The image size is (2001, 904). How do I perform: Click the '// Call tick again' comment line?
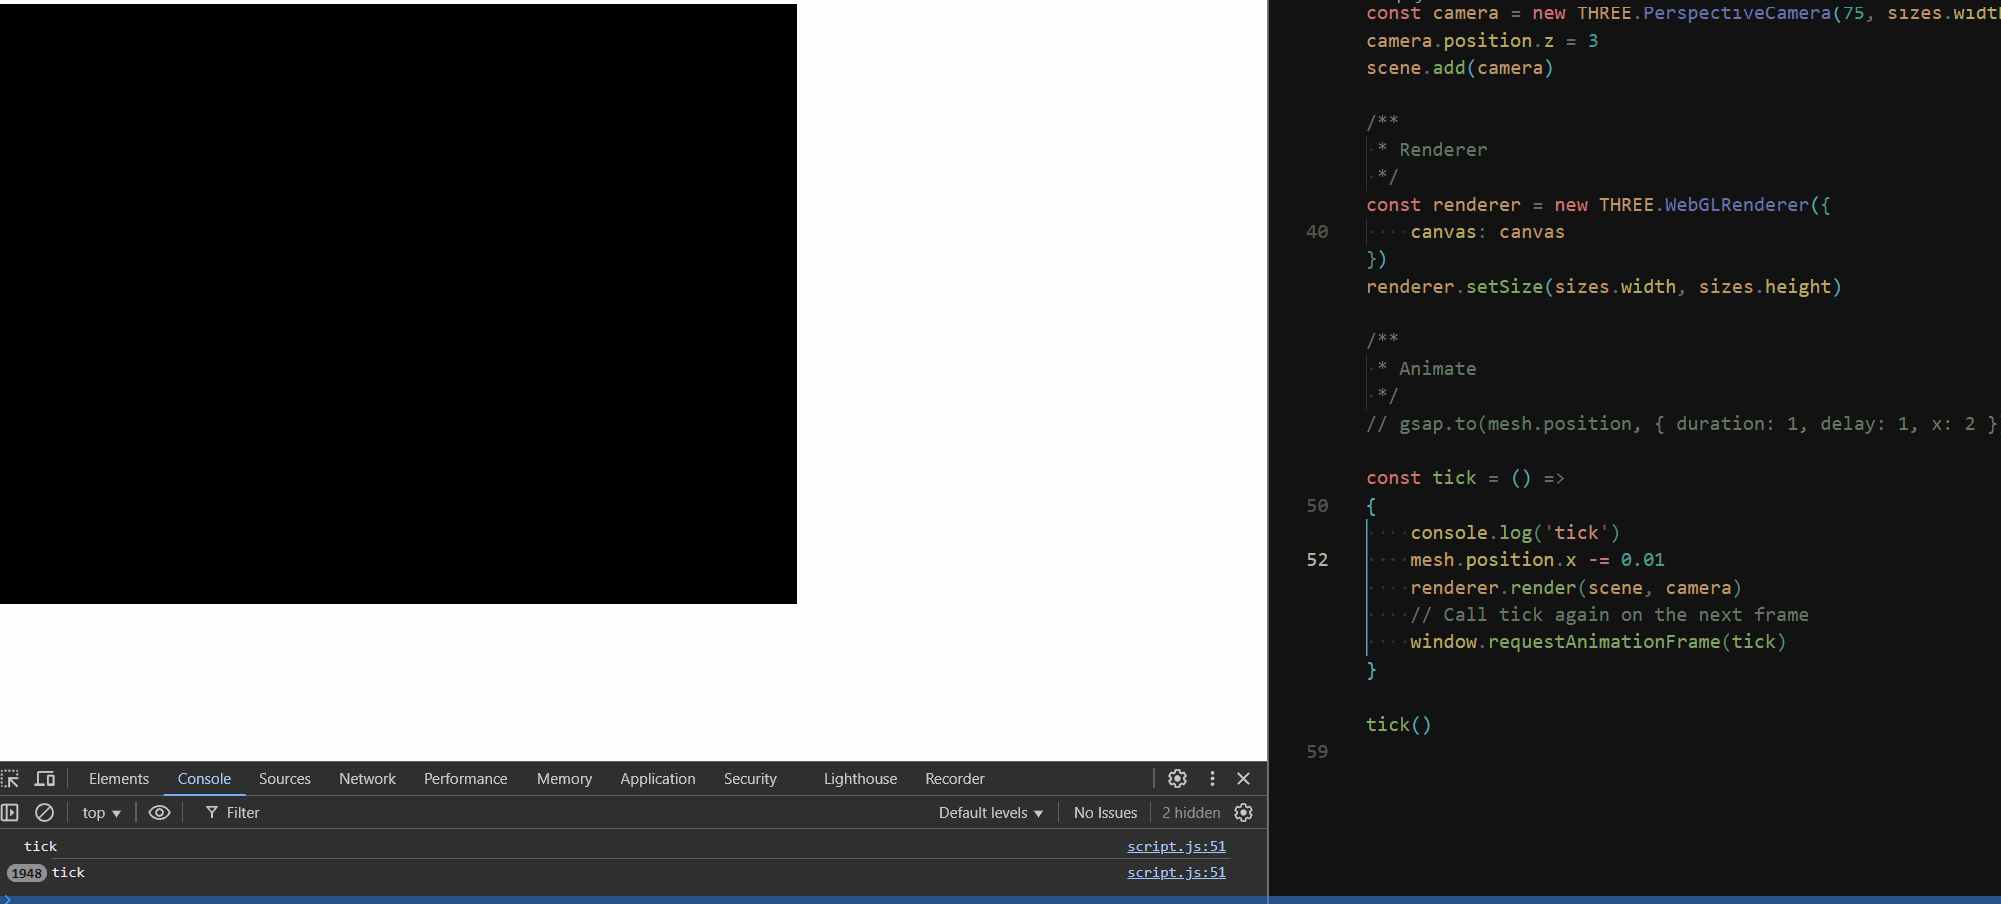[x=1609, y=615]
